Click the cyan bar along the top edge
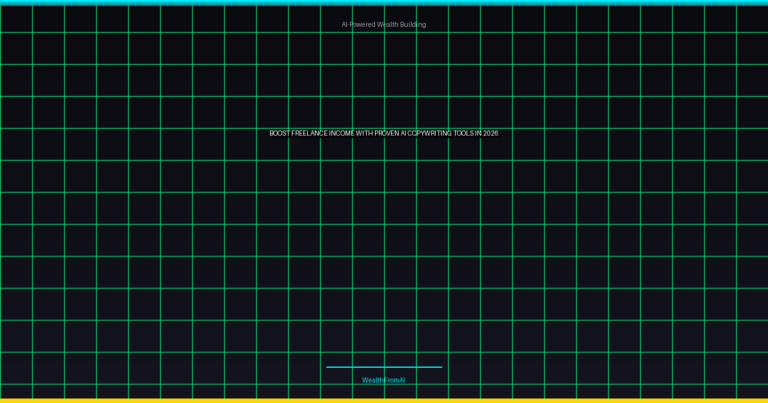 (383, 2)
